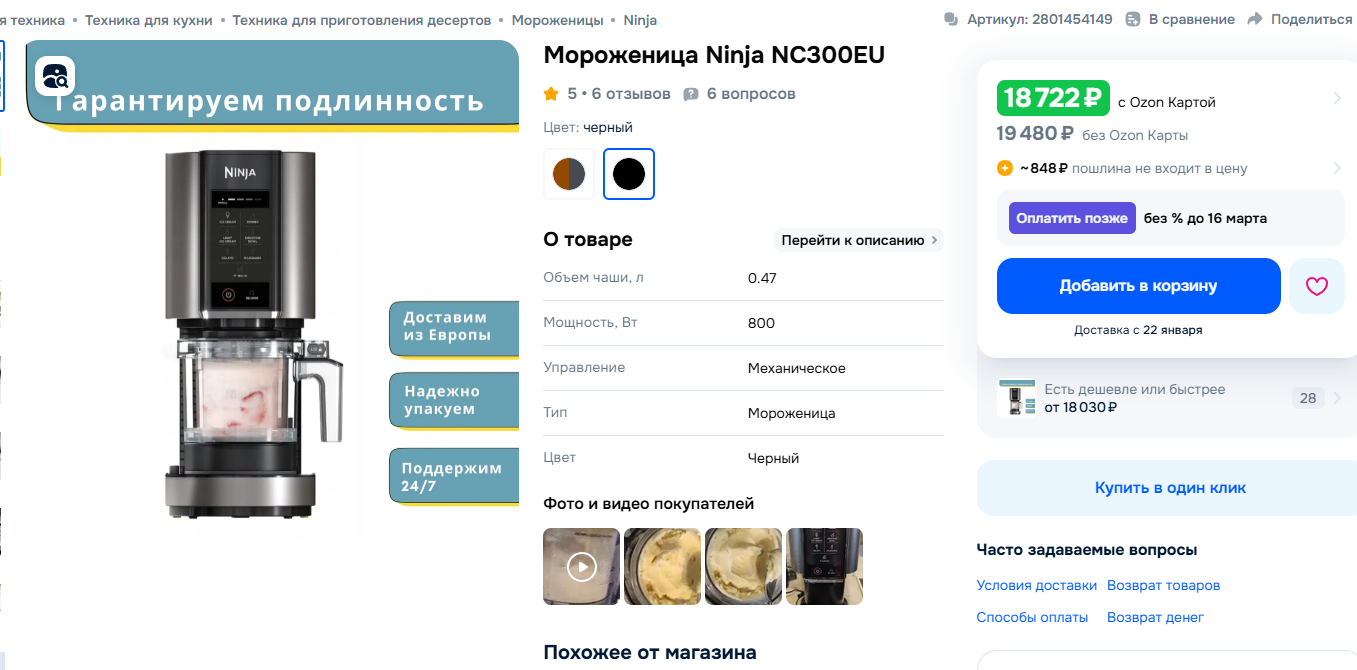Screen dimensions: 1357x670
Task: Expand the Ozon Card price details chevron
Action: pyautogui.click(x=1337, y=98)
